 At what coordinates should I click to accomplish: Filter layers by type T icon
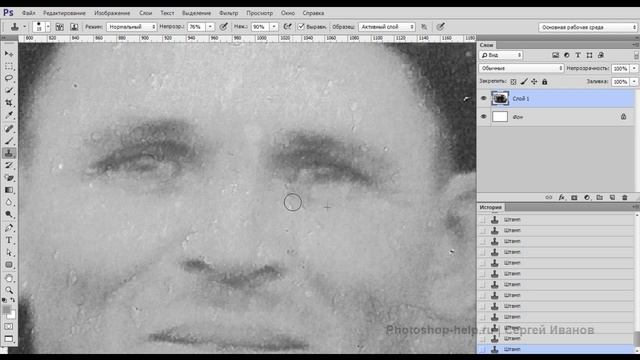click(578, 55)
